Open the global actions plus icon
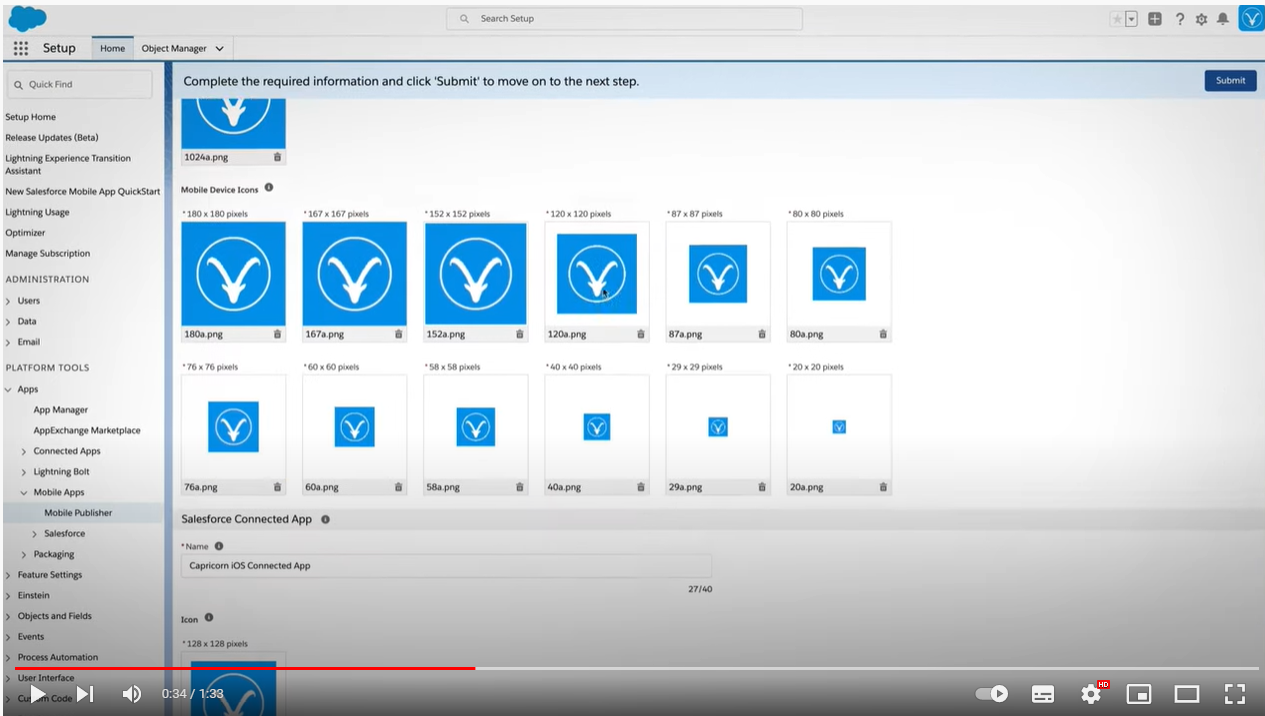 tap(1155, 19)
